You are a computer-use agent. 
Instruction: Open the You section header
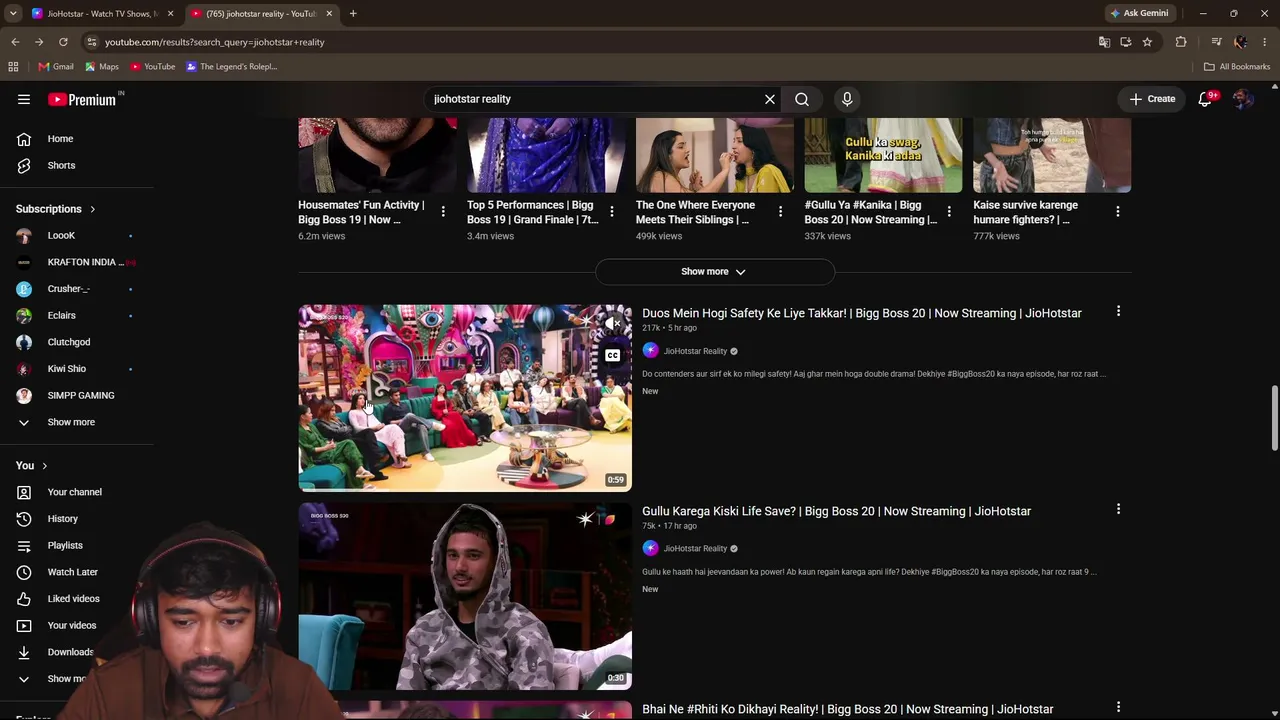pos(31,466)
